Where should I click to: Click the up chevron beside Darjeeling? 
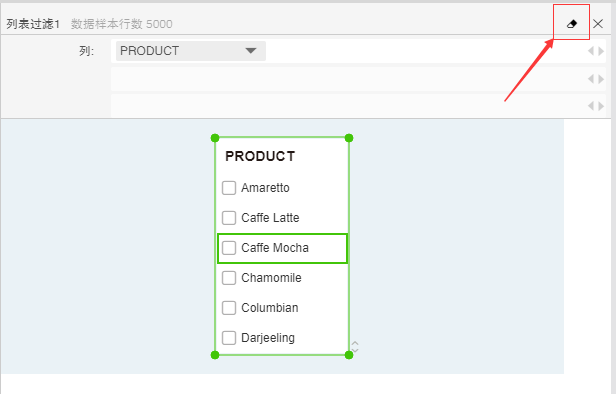[x=355, y=343]
